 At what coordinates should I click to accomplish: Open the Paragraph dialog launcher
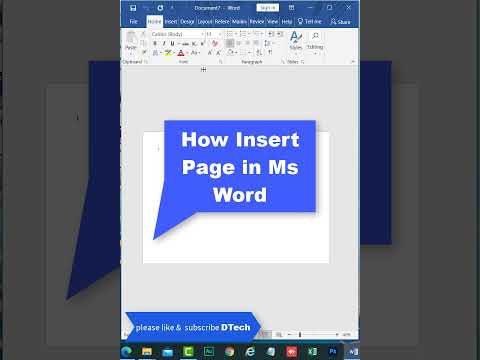point(283,62)
